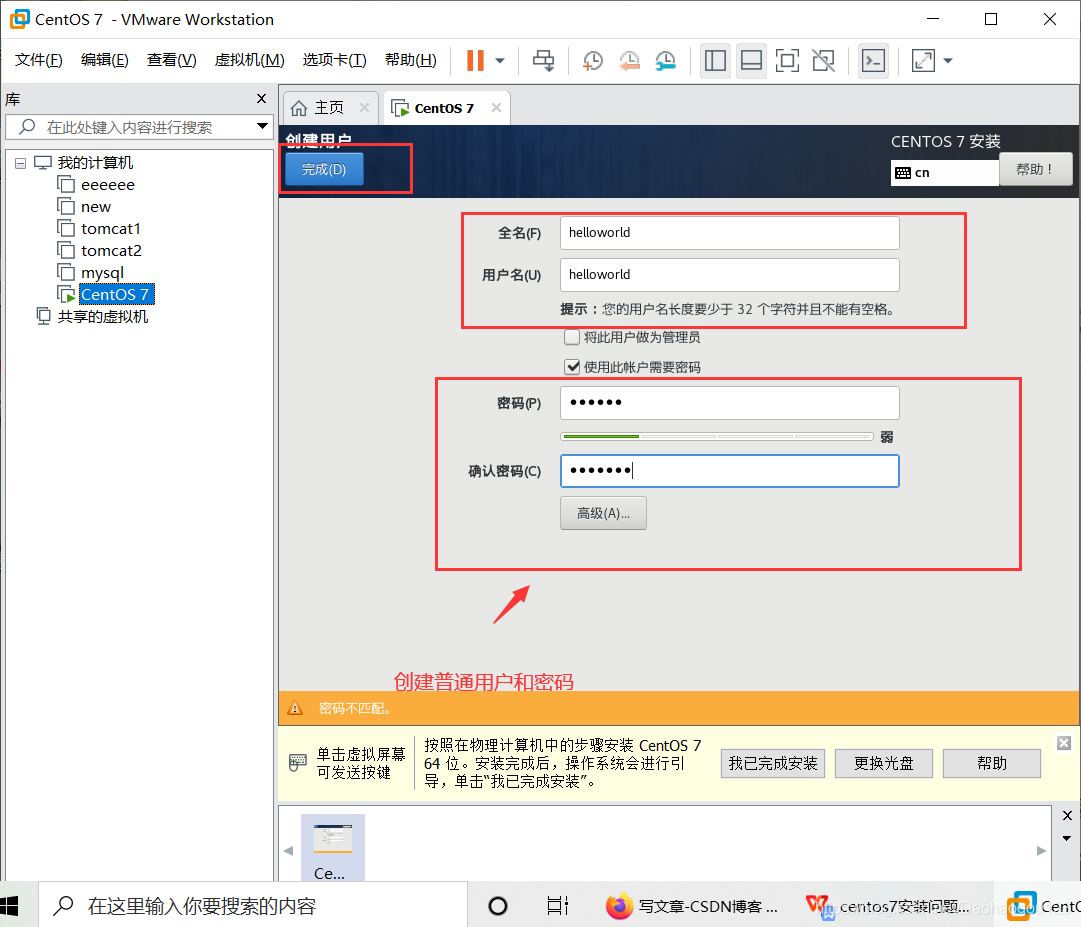The height and width of the screenshot is (927, 1081).
Task: Click the 完成(D) button
Action: point(324,170)
